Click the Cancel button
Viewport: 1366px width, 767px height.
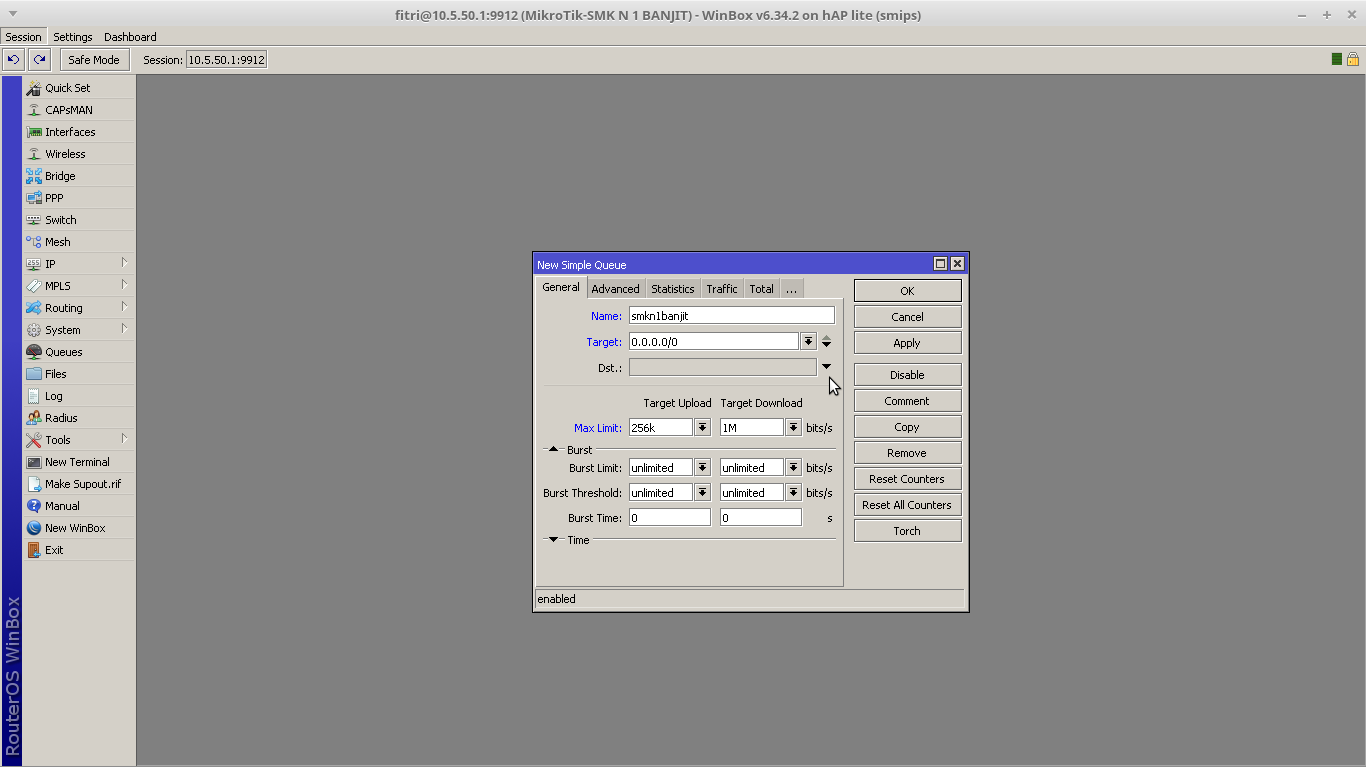pos(907,317)
